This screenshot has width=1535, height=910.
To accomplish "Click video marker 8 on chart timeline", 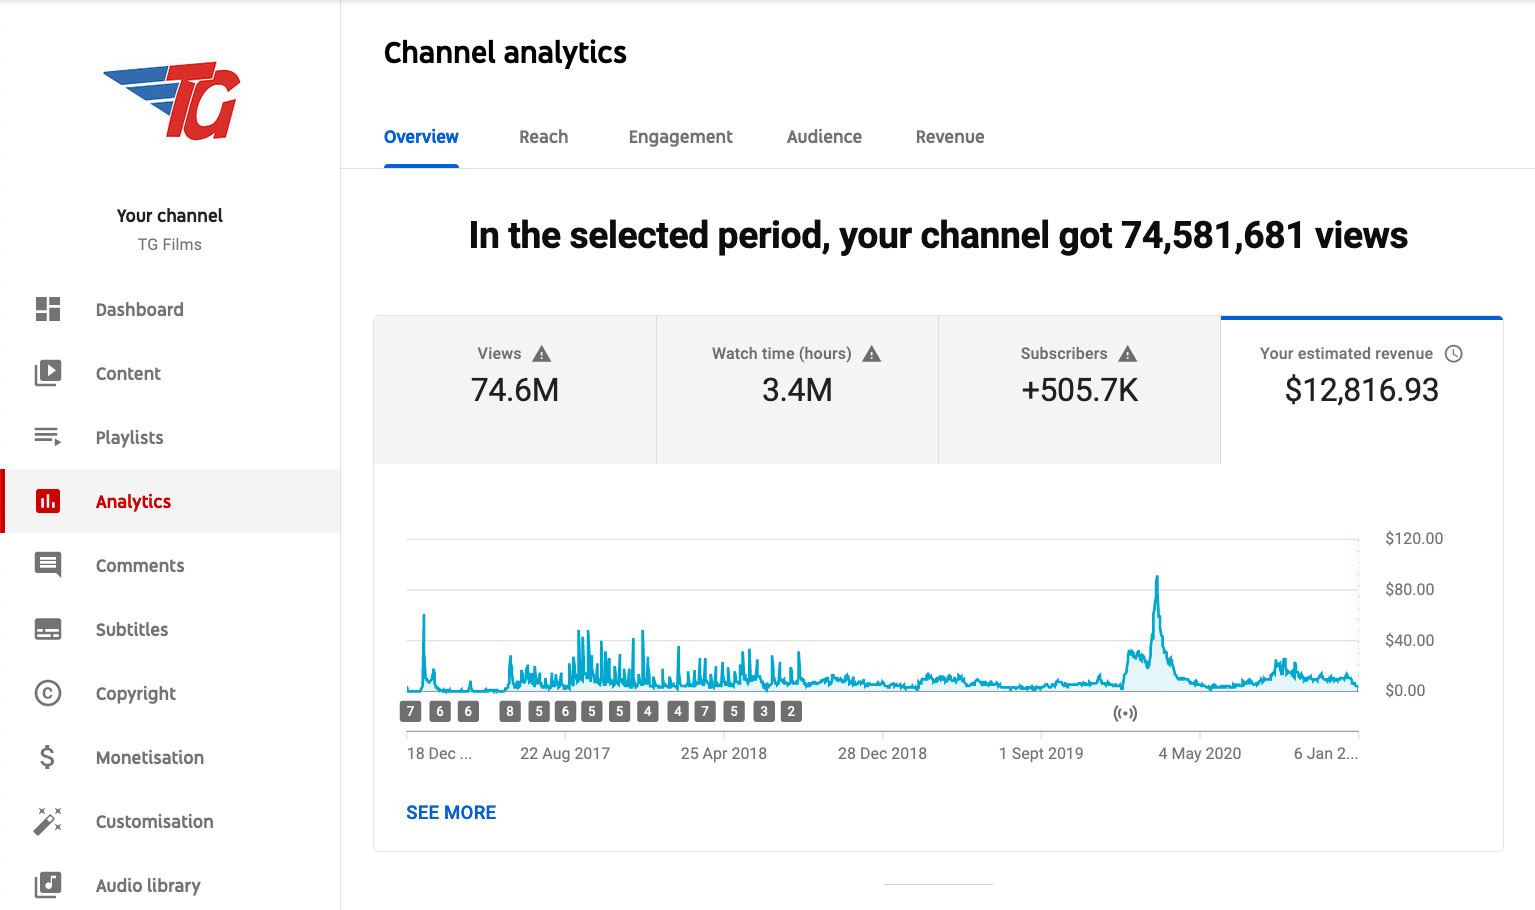I will tap(510, 712).
